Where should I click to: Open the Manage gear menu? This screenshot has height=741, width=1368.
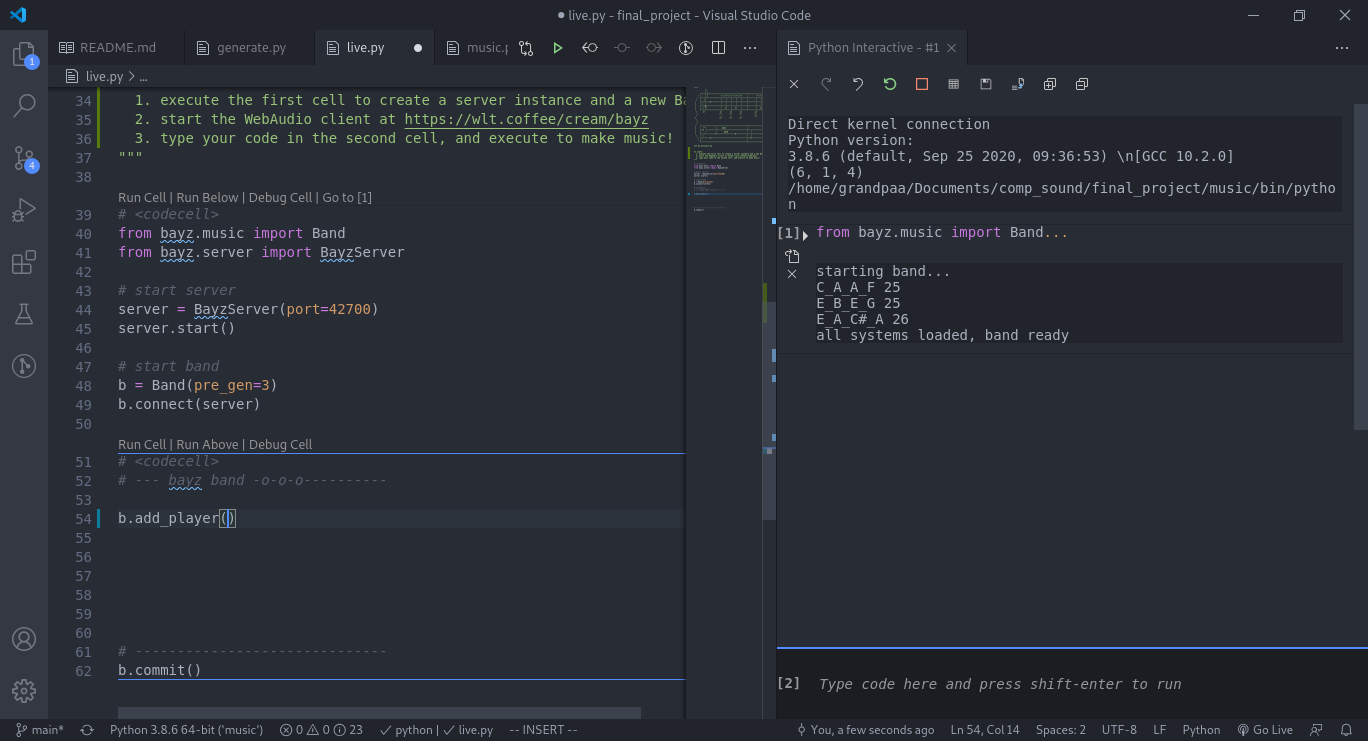pyautogui.click(x=24, y=691)
